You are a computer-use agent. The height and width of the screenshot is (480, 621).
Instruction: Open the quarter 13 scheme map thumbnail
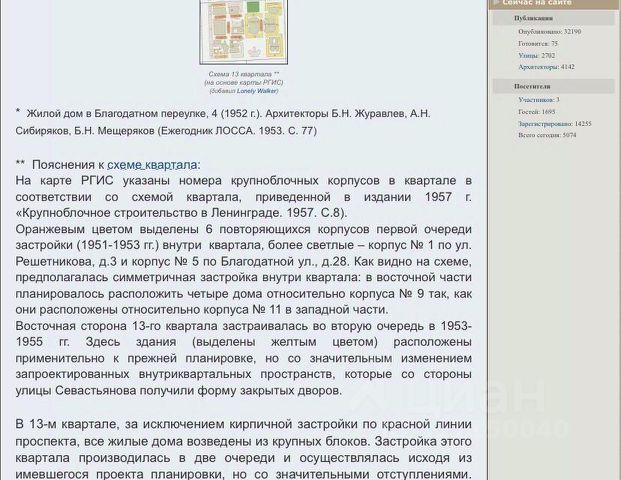pos(244,32)
